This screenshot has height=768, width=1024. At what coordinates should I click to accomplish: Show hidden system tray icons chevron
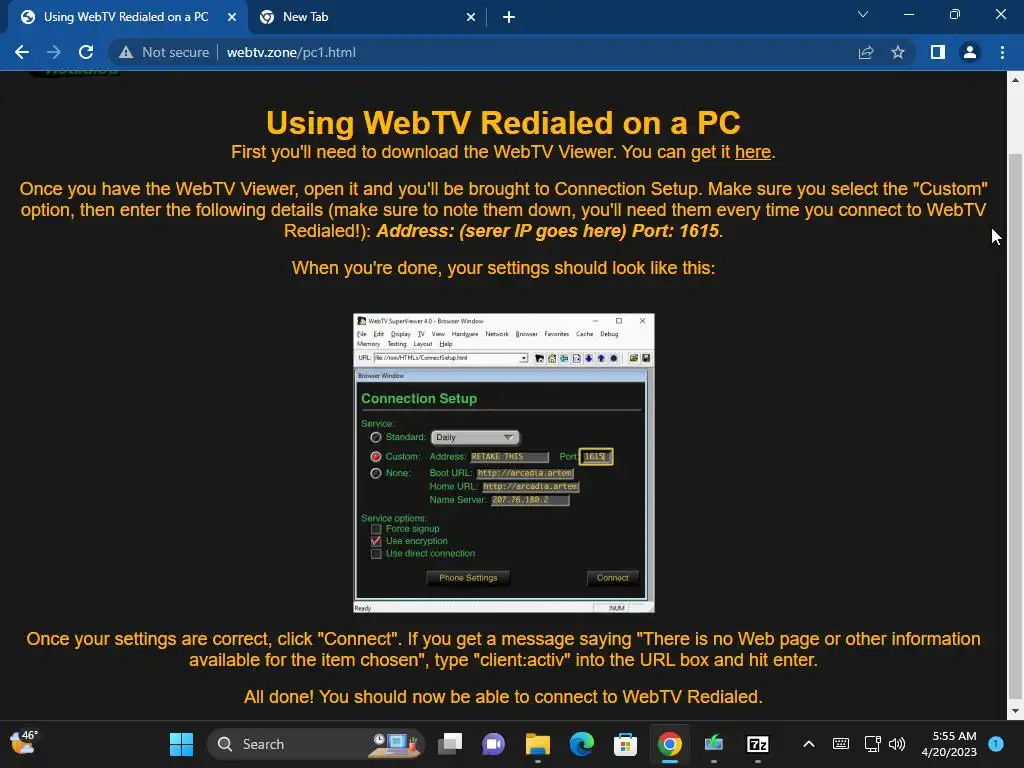(808, 744)
